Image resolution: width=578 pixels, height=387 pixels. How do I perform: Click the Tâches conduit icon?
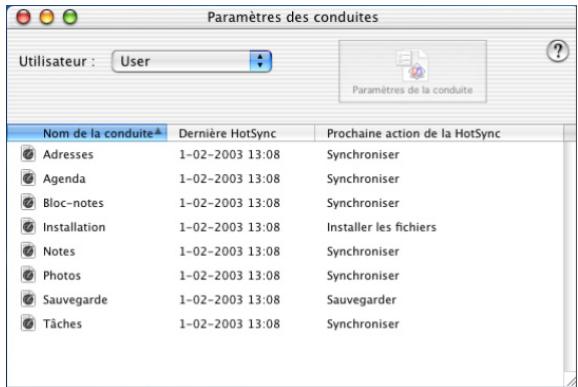[x=28, y=324]
